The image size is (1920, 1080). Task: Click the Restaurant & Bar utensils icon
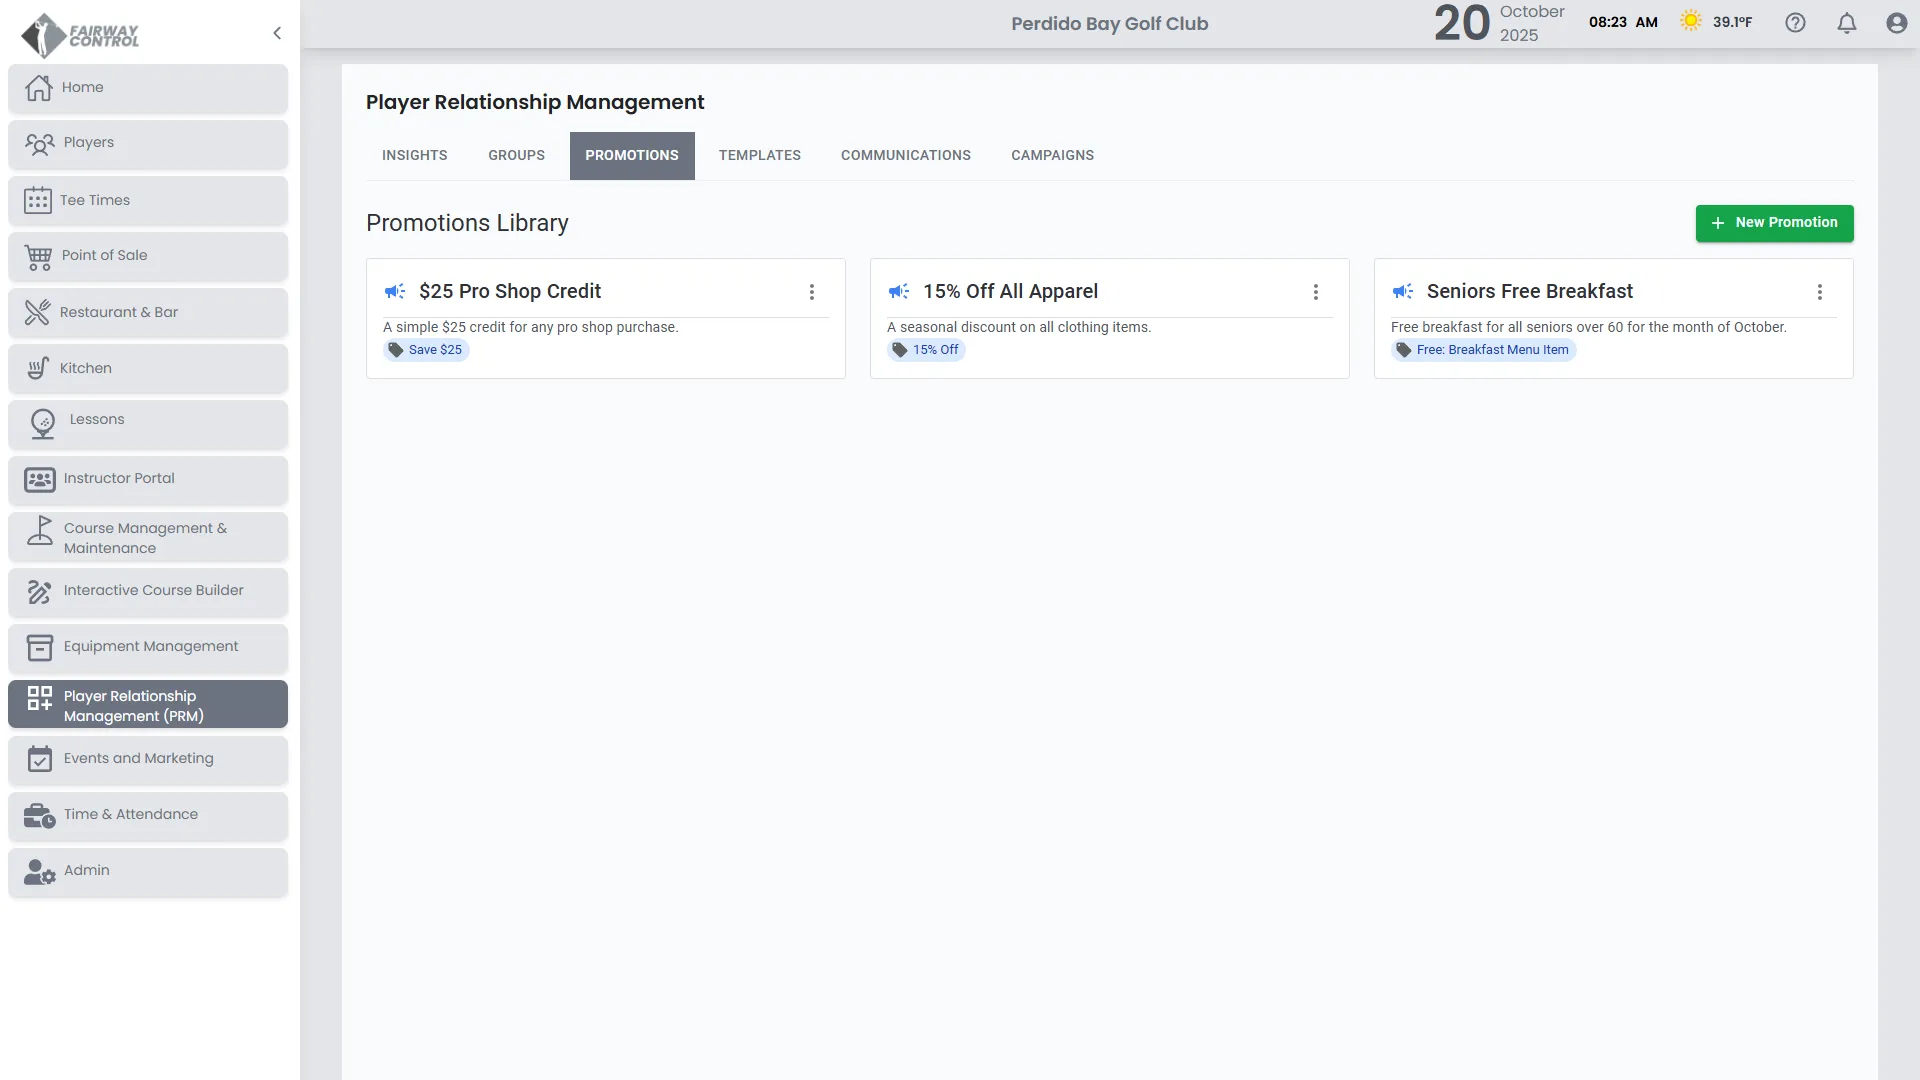coord(38,313)
